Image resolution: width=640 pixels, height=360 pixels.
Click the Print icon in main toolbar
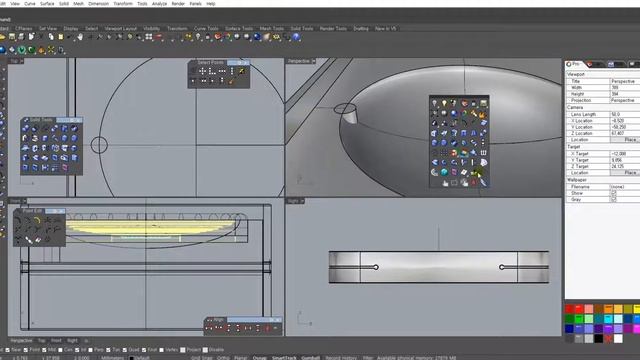[x=21, y=37]
